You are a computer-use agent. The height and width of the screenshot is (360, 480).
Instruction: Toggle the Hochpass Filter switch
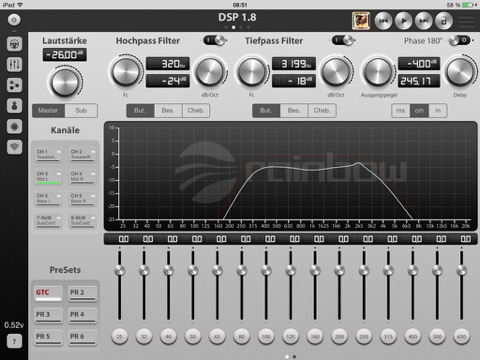pyautogui.click(x=215, y=40)
